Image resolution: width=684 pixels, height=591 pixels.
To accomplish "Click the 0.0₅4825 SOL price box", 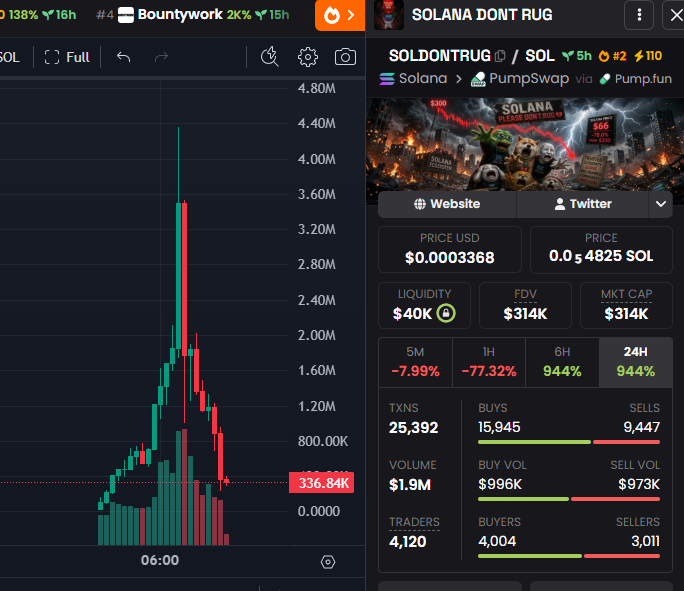I will click(x=601, y=249).
